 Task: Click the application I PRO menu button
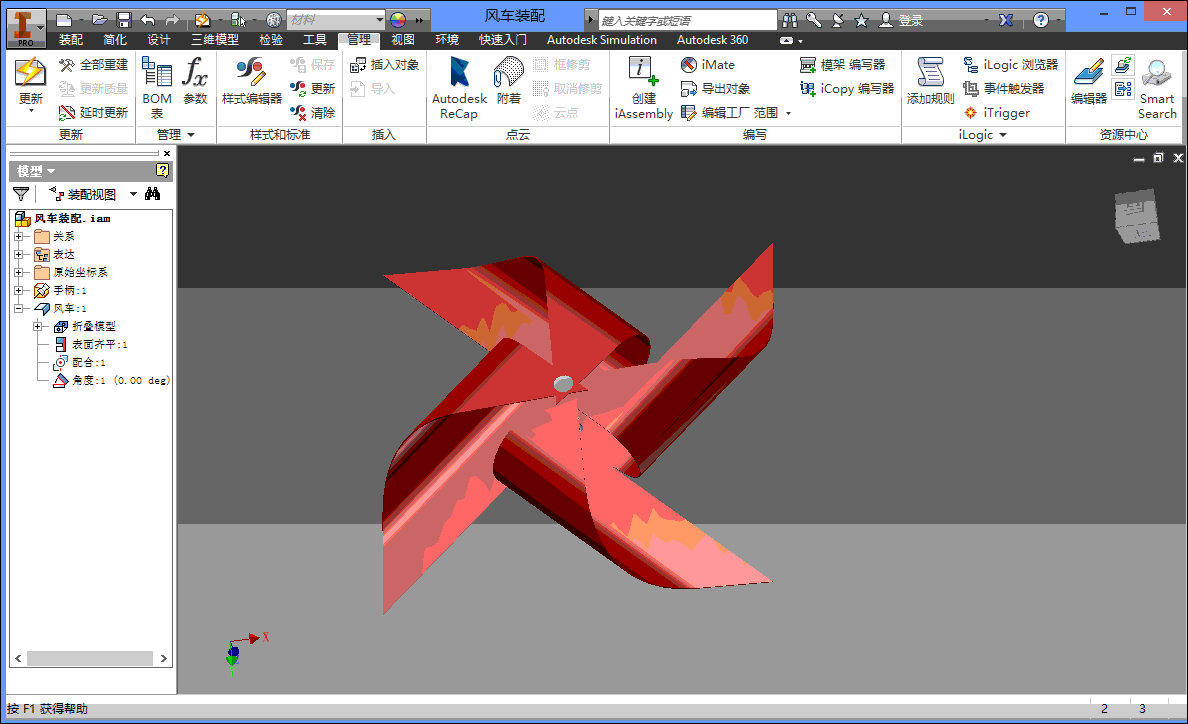click(x=26, y=28)
